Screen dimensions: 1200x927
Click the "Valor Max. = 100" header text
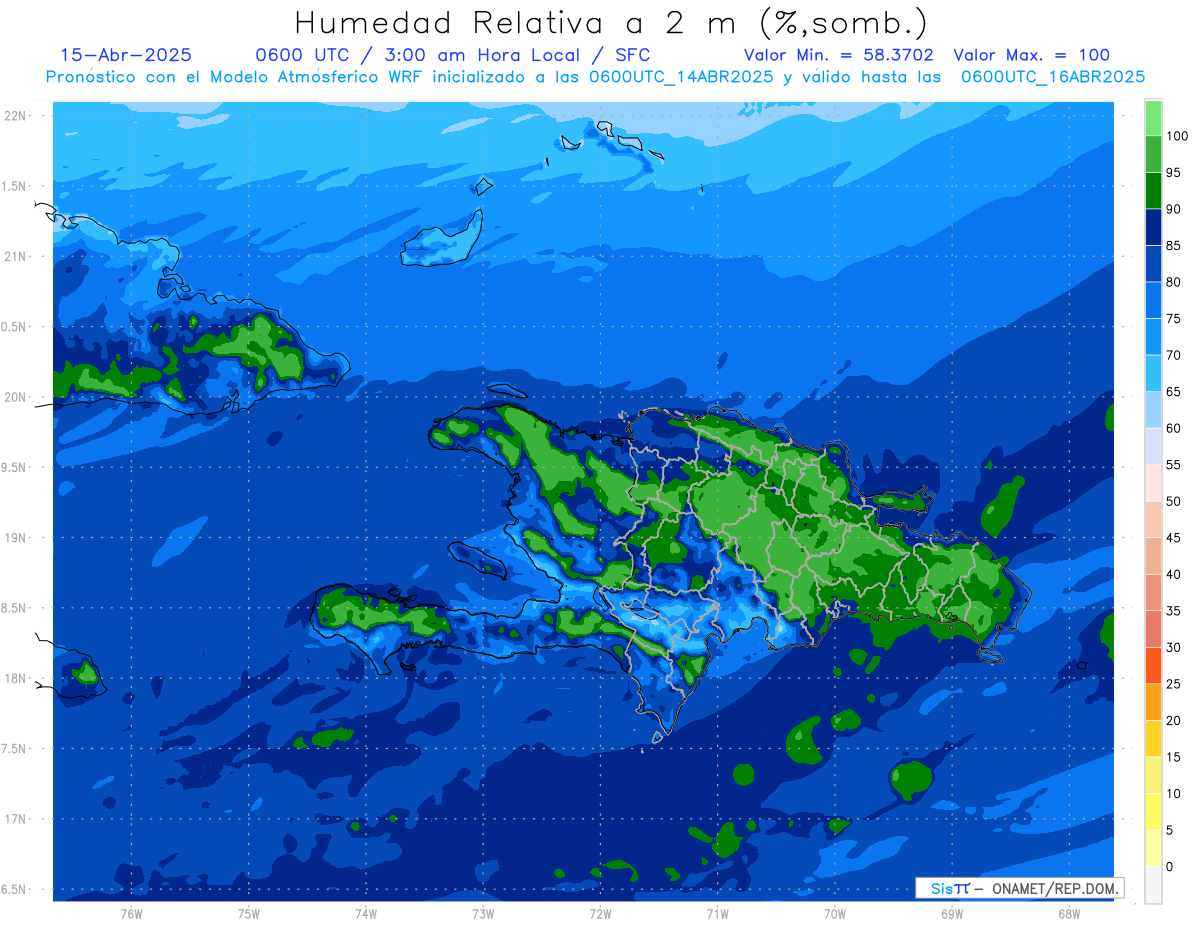point(1032,56)
